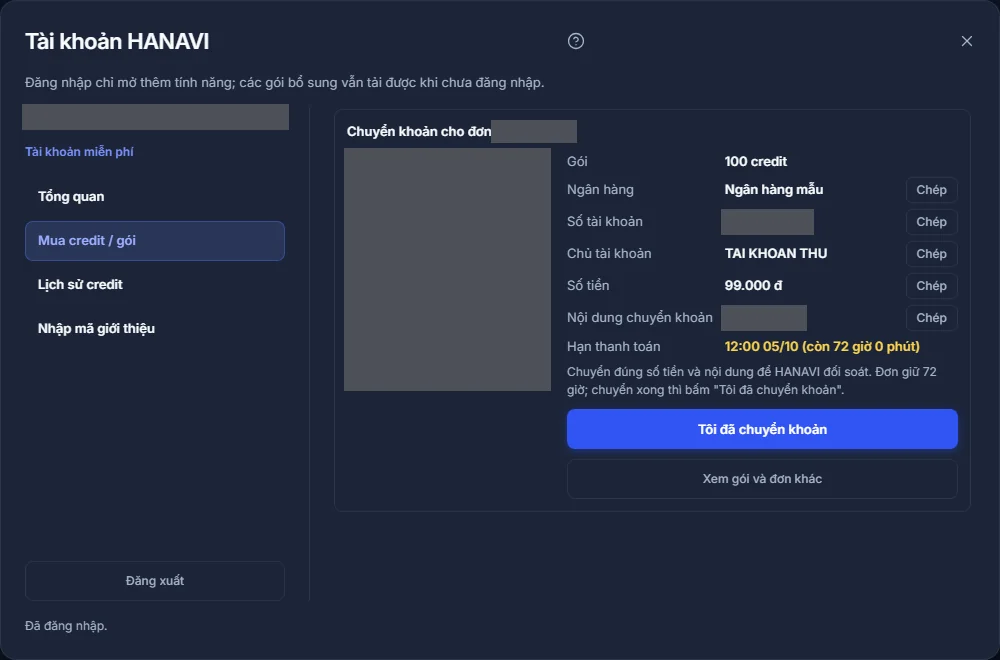
Task: Click the QR code image area
Action: (447, 269)
